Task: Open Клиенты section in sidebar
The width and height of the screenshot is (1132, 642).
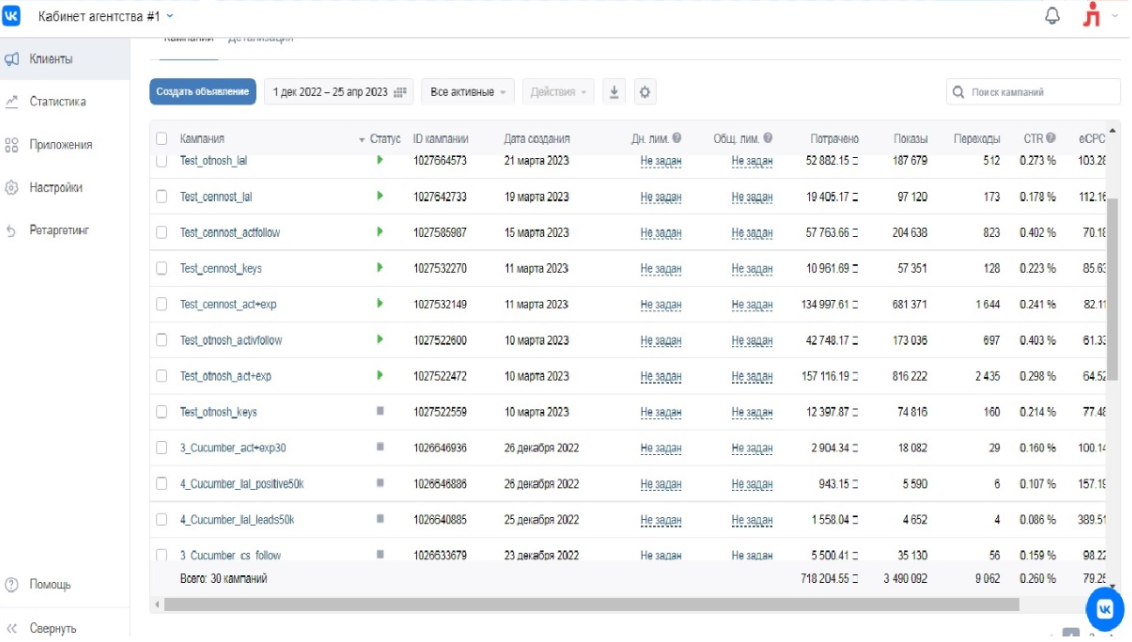Action: pyautogui.click(x=65, y=59)
